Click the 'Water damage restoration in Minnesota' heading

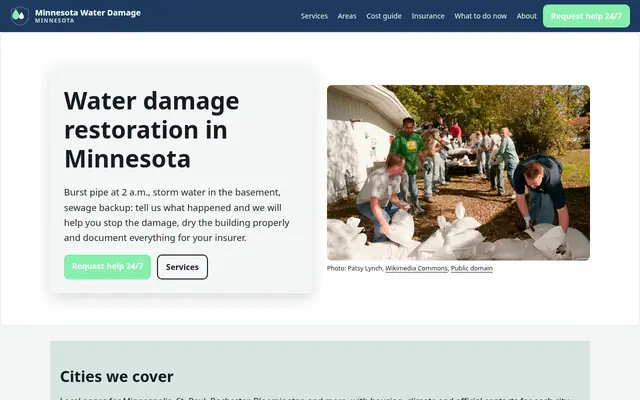pyautogui.click(x=151, y=129)
